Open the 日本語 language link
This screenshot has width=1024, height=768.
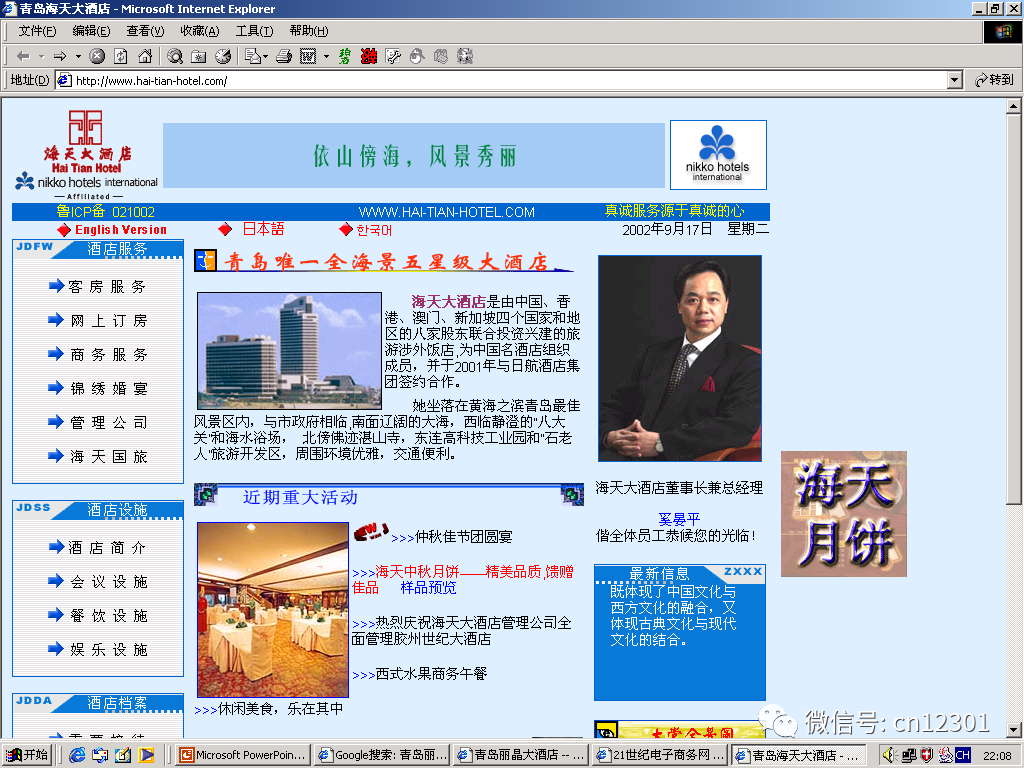(x=263, y=229)
